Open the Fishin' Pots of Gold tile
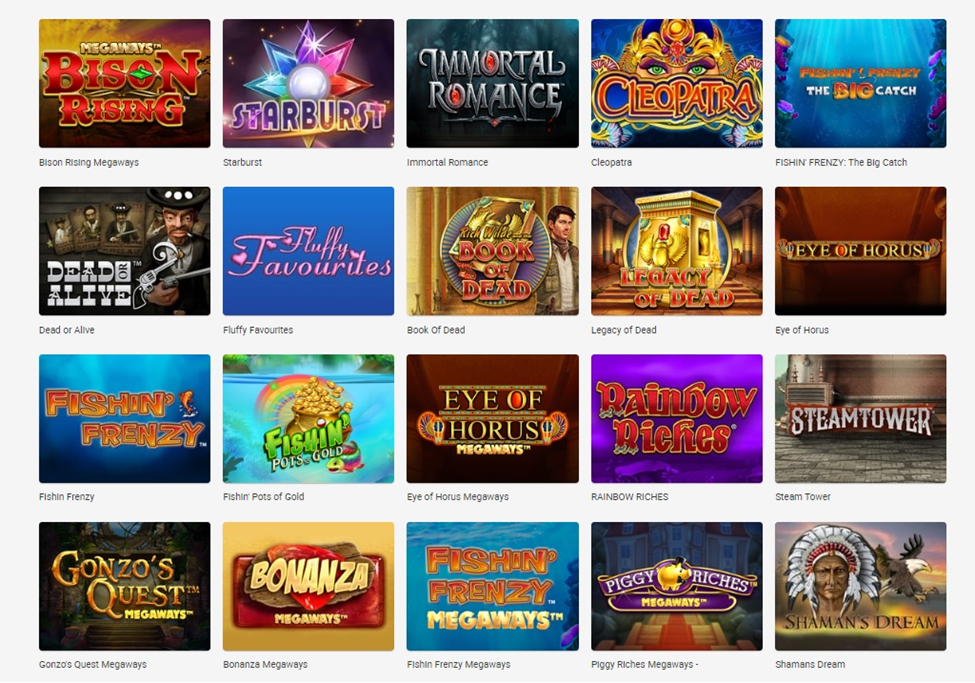This screenshot has width=975, height=683. (x=308, y=419)
